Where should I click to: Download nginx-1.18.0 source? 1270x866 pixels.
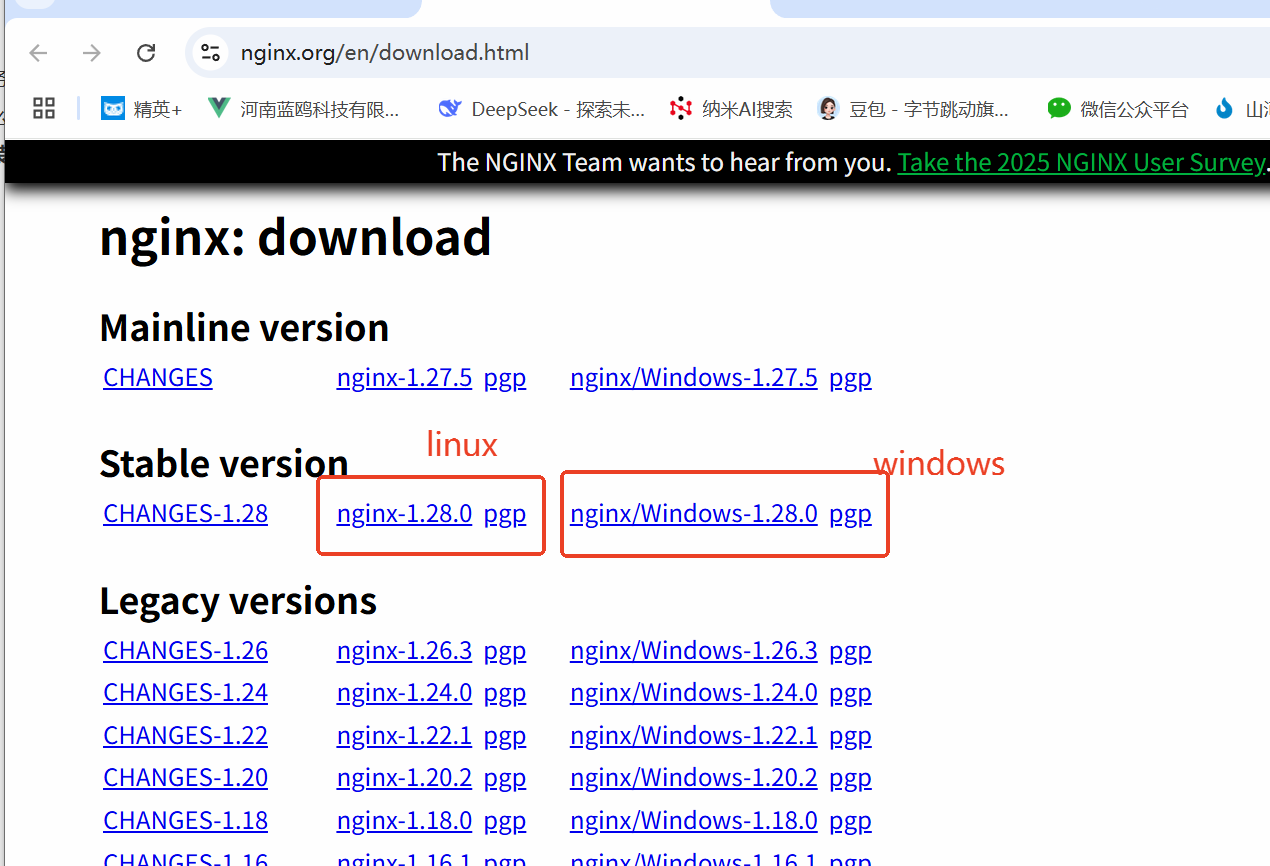[x=404, y=821]
